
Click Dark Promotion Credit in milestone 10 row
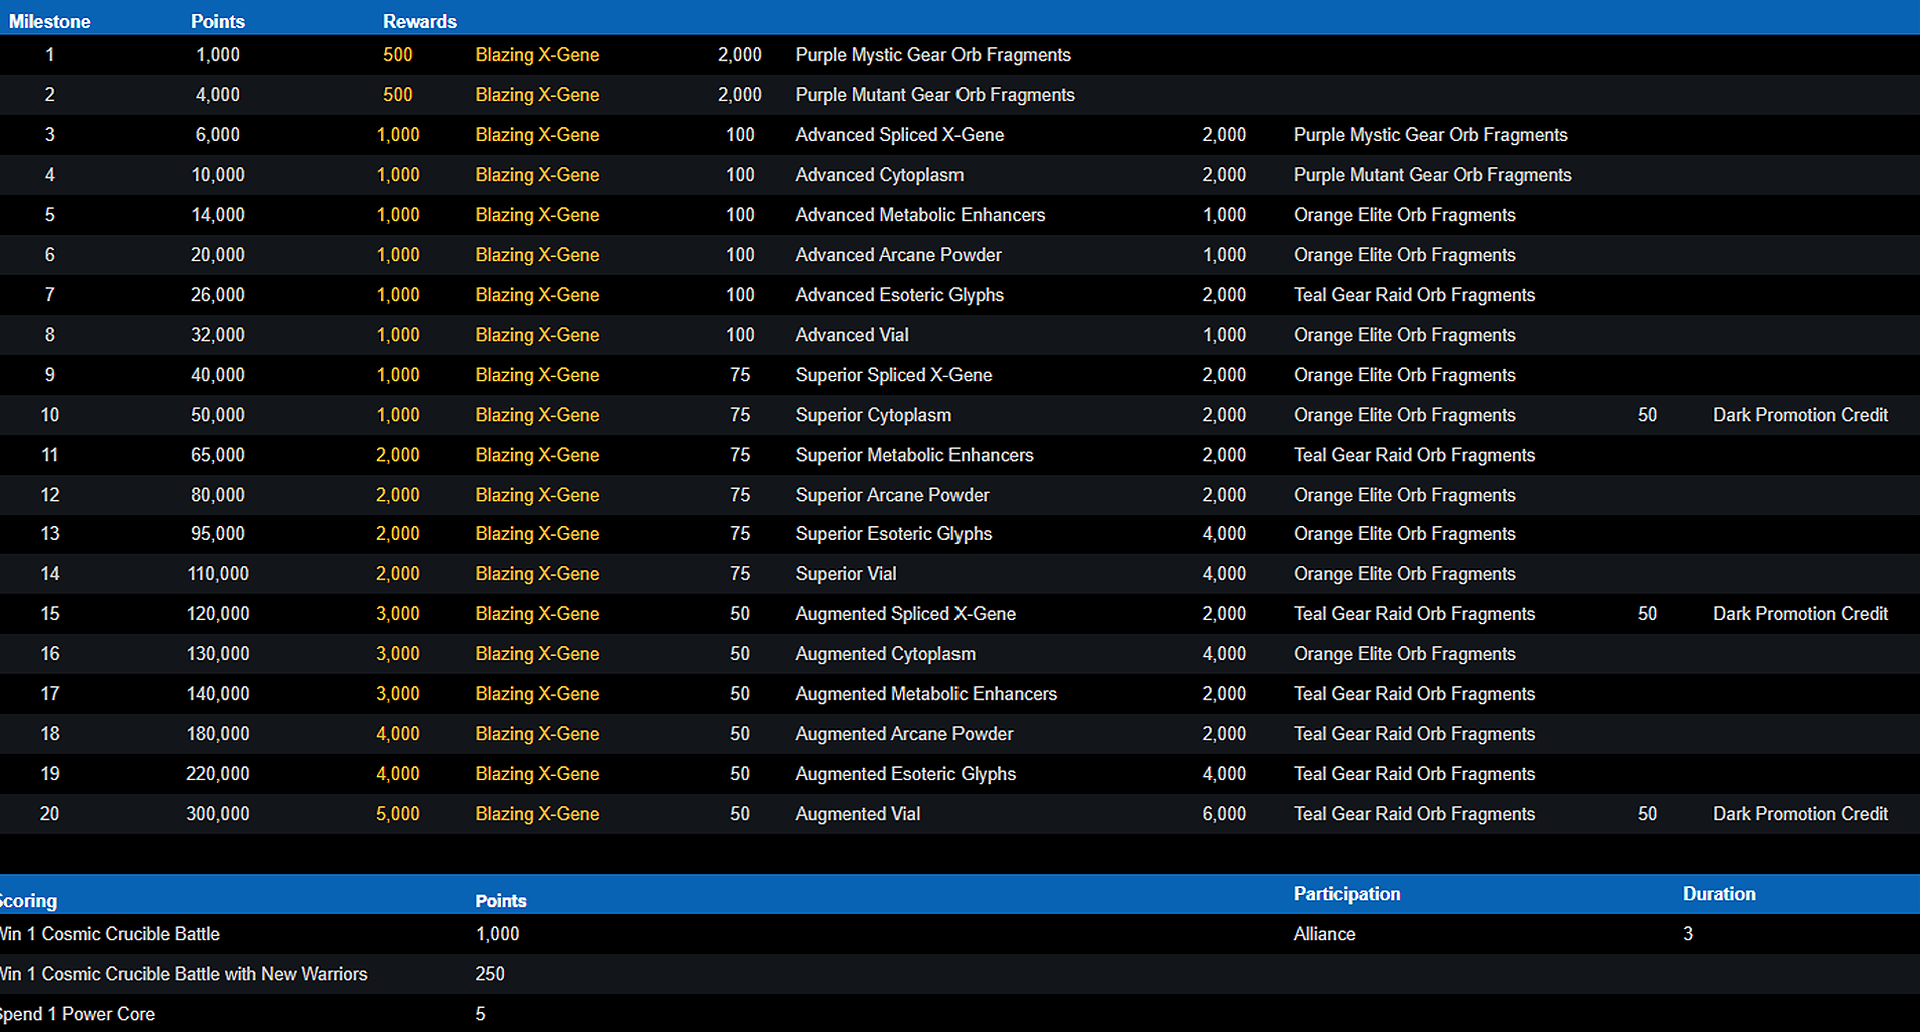pos(1800,415)
